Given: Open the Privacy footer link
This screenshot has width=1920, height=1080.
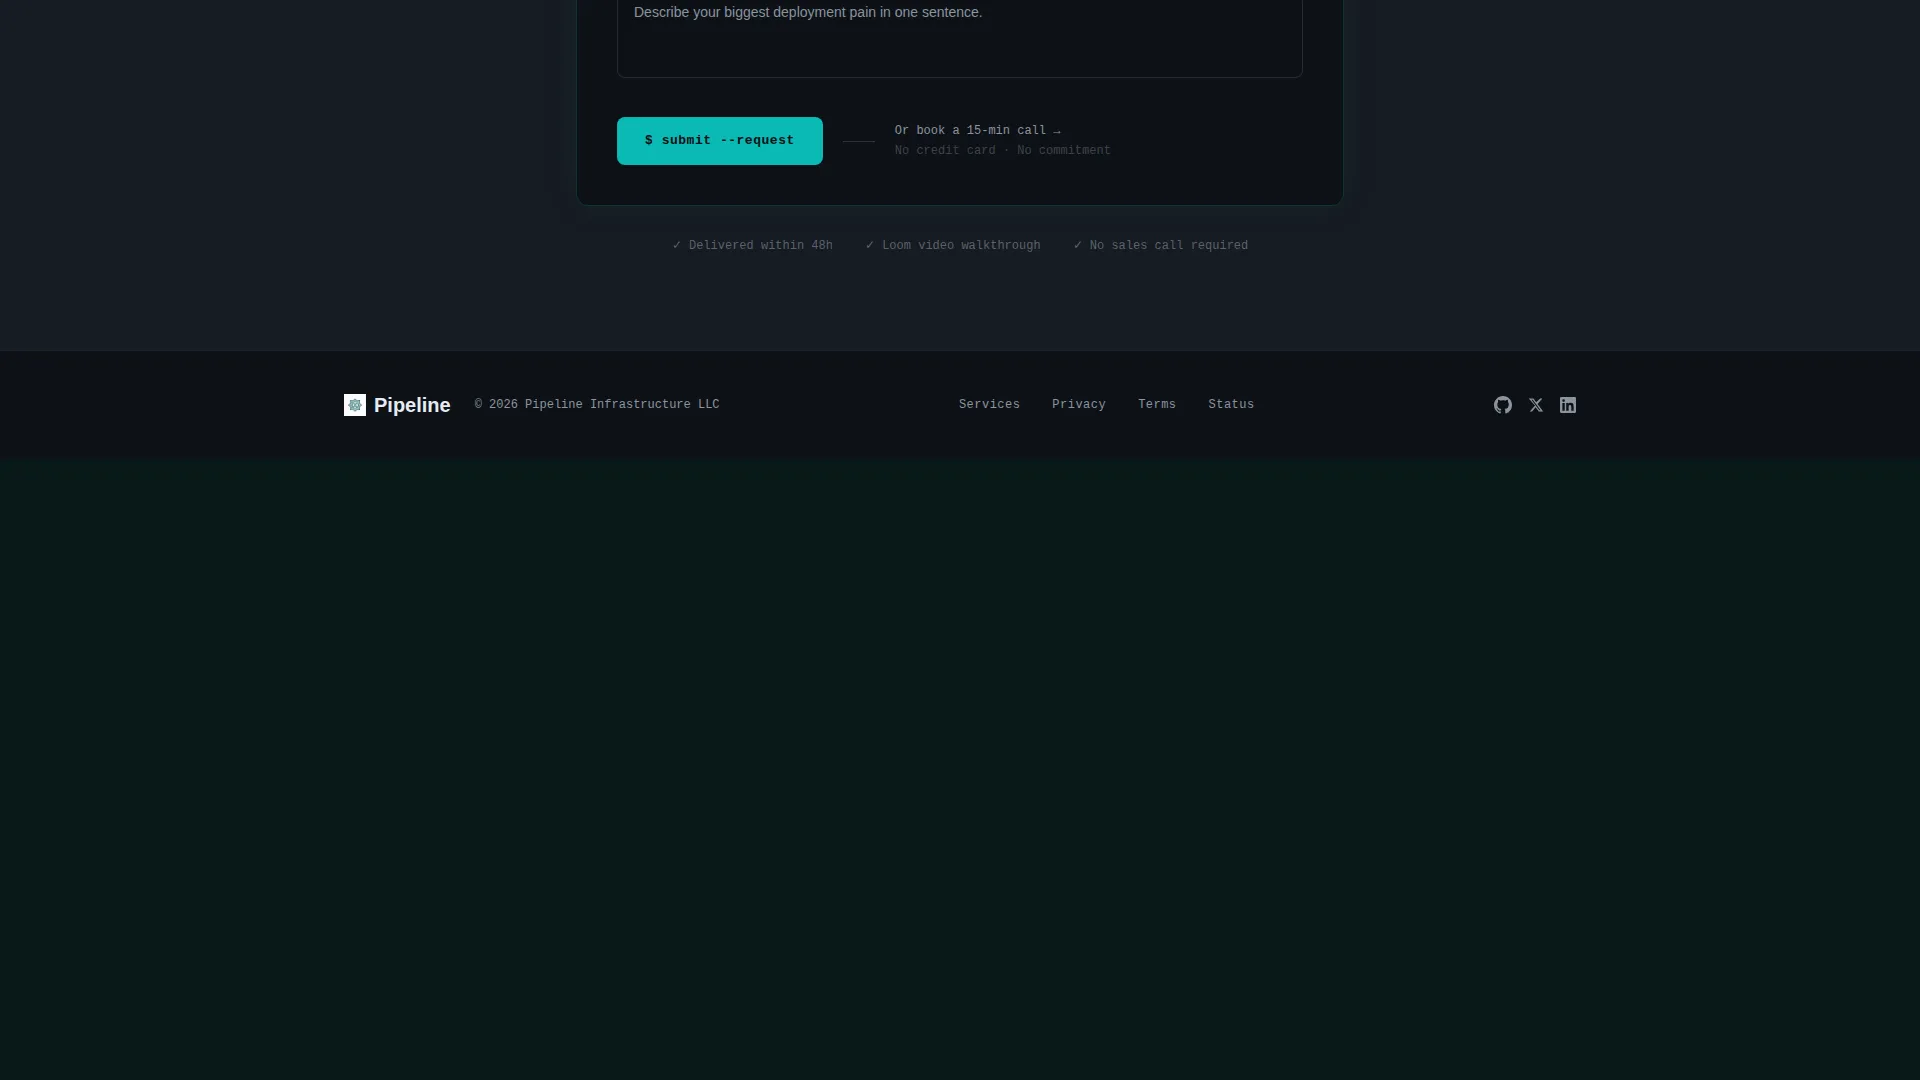Looking at the screenshot, I should pos(1079,405).
